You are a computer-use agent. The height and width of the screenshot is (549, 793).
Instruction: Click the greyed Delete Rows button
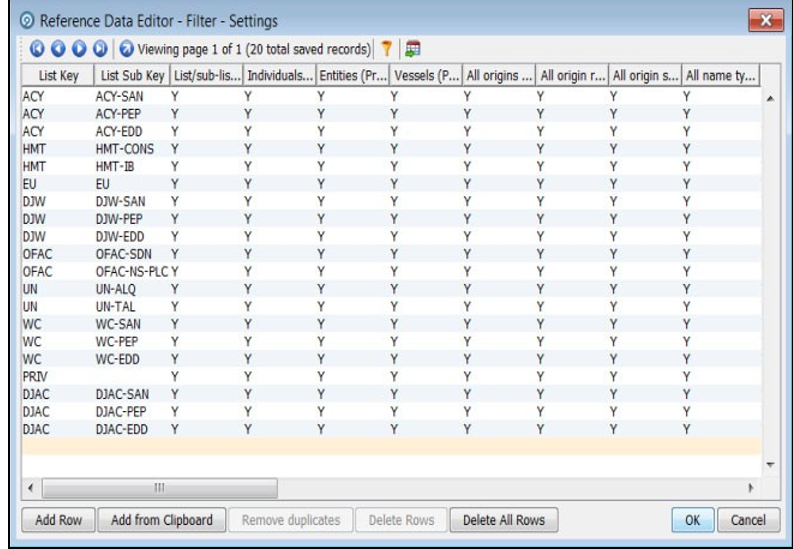[x=401, y=520]
